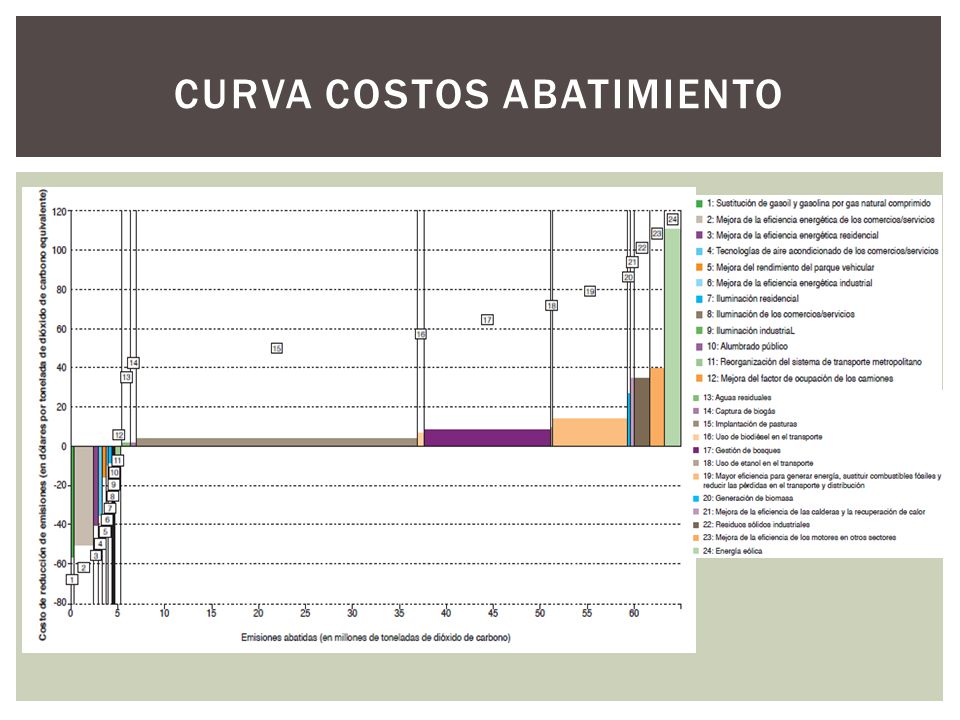
Task: Select legend text "17: Gestión de bosques"
Action: coord(741,450)
